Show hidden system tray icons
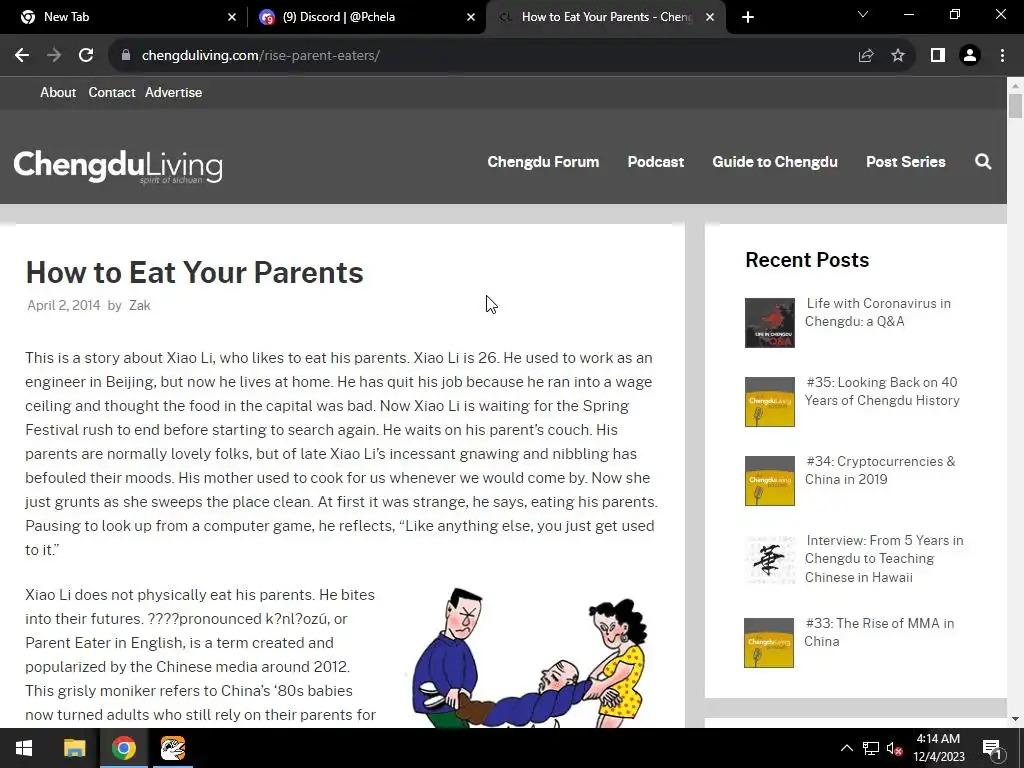 point(846,748)
